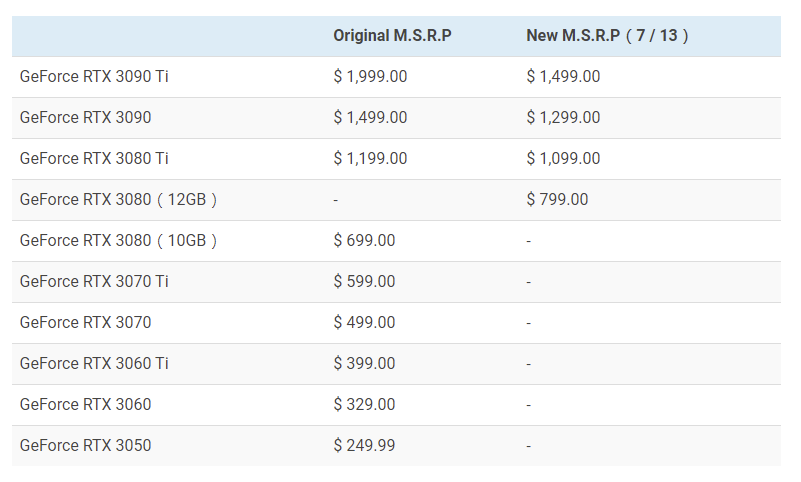Click the GeForce RTX 3060 model name

(x=86, y=404)
